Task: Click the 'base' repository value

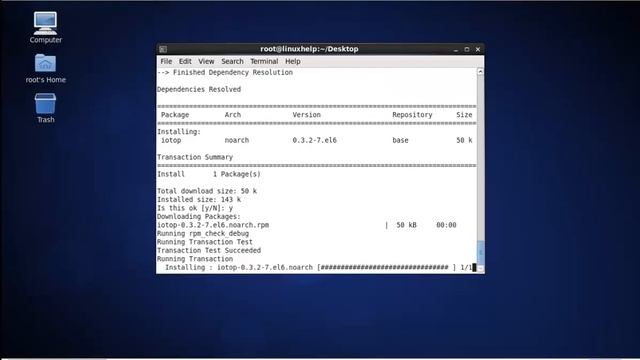Action: click(x=400, y=140)
